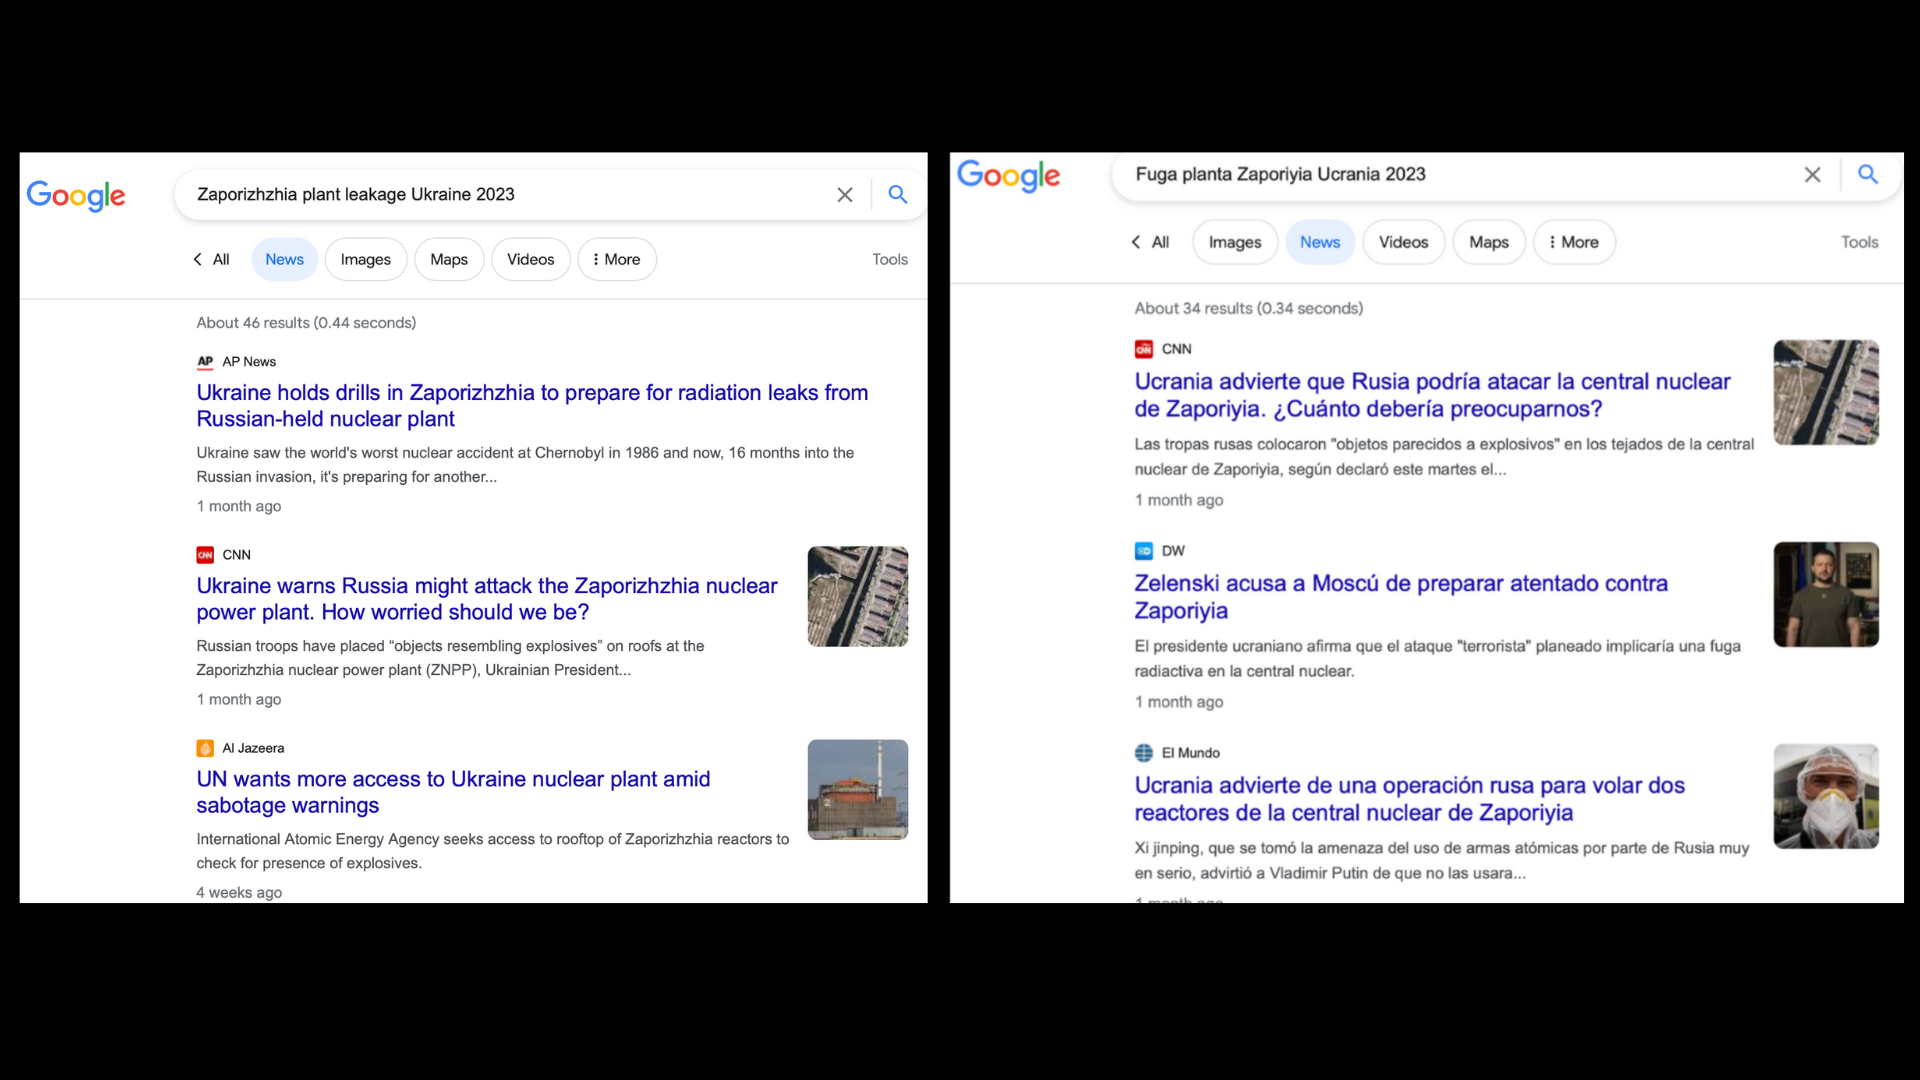The width and height of the screenshot is (1920, 1080).
Task: Click the Google logo in the right window
Action: 1008,175
